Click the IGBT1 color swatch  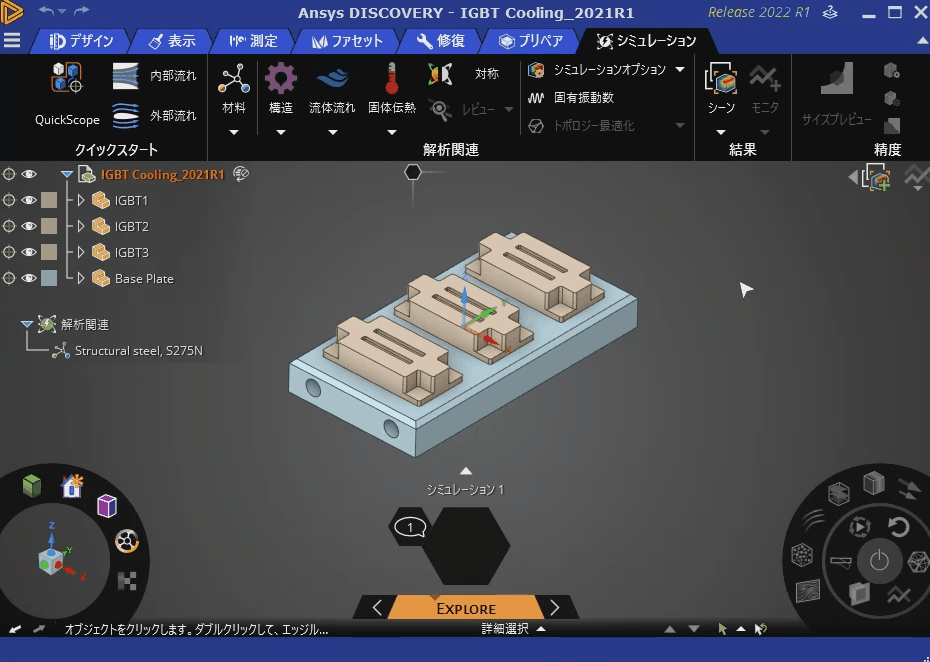49,200
